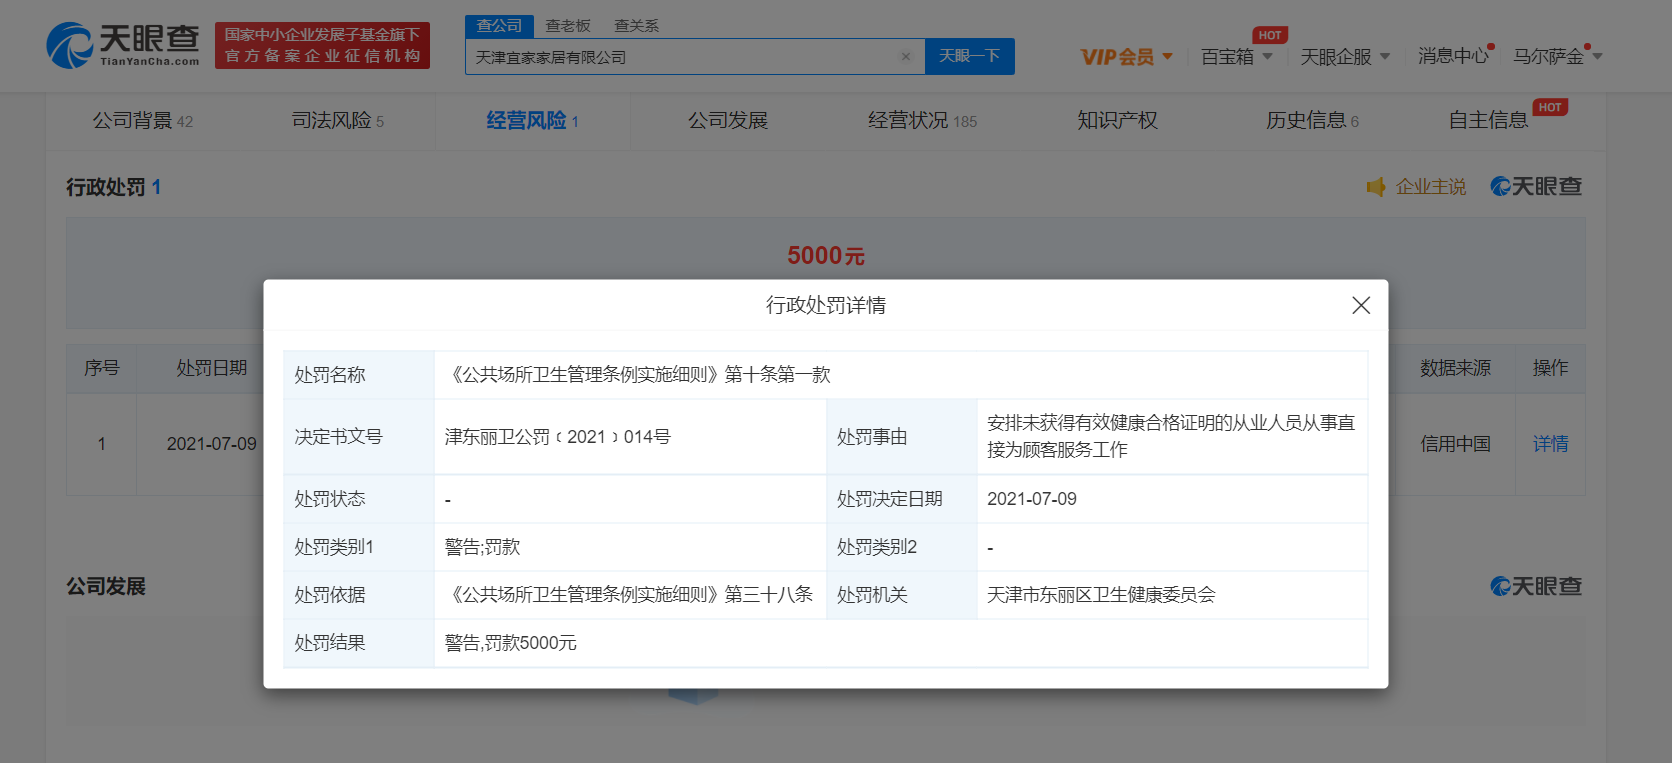This screenshot has height=763, width=1672.
Task: Click the 企业主说 speaker icon
Action: point(1376,187)
